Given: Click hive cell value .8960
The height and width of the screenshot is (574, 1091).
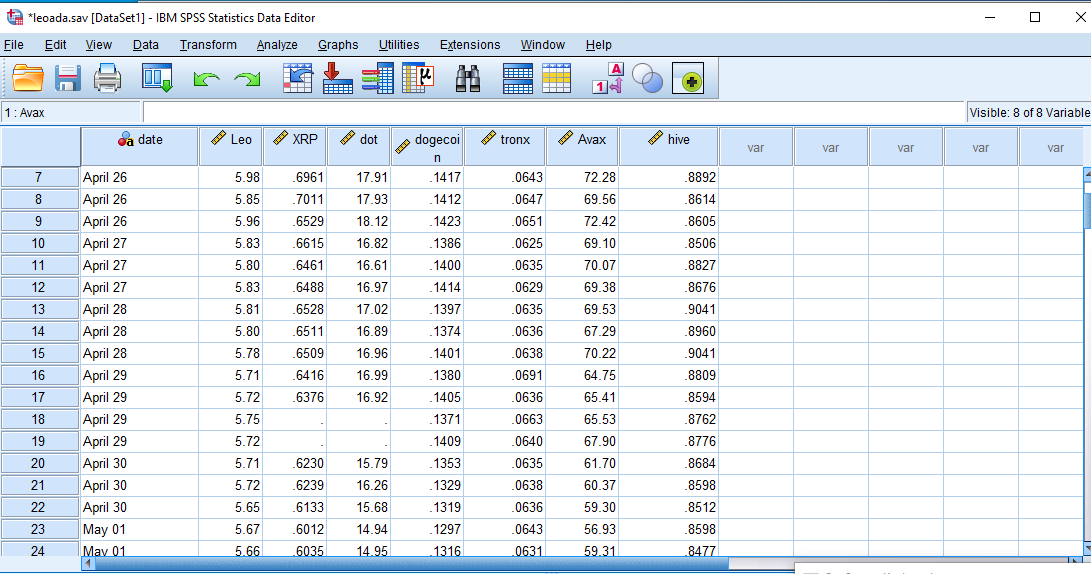Looking at the screenshot, I should coord(669,331).
